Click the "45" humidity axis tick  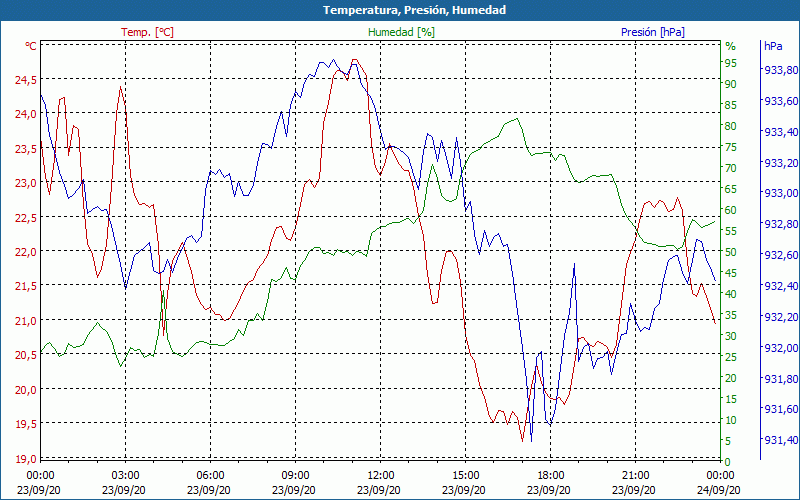pyautogui.click(x=731, y=273)
